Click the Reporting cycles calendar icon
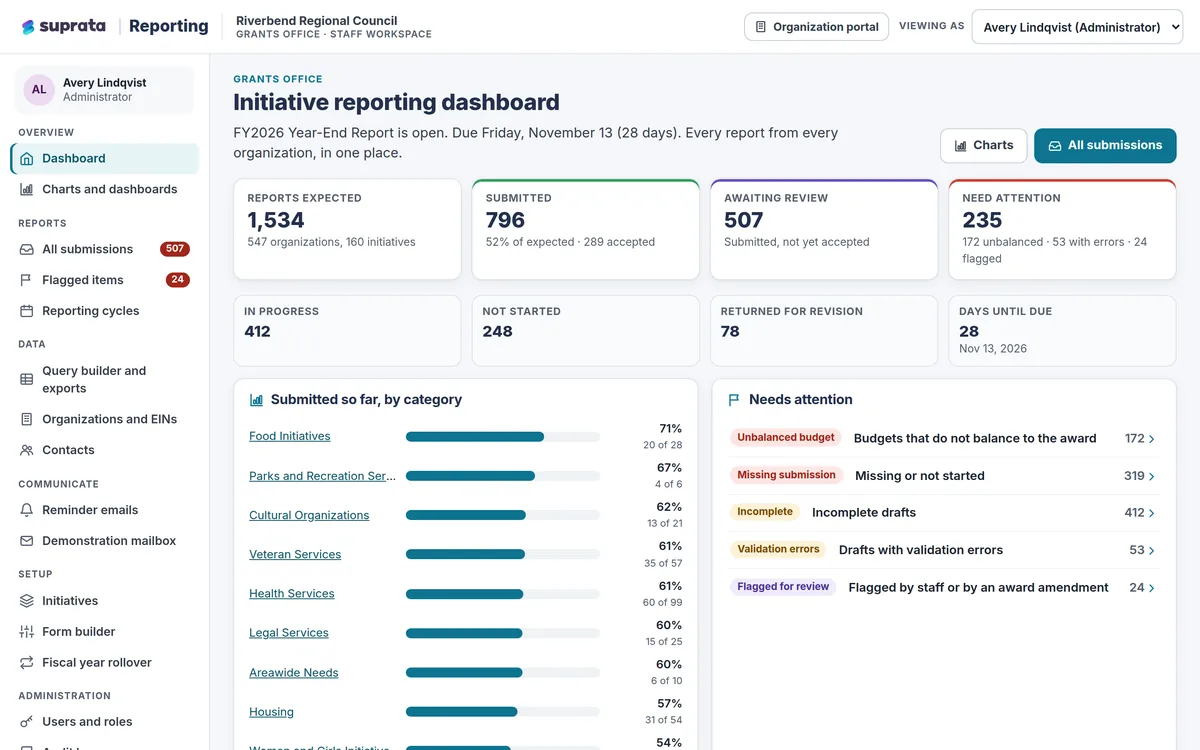 (27, 311)
